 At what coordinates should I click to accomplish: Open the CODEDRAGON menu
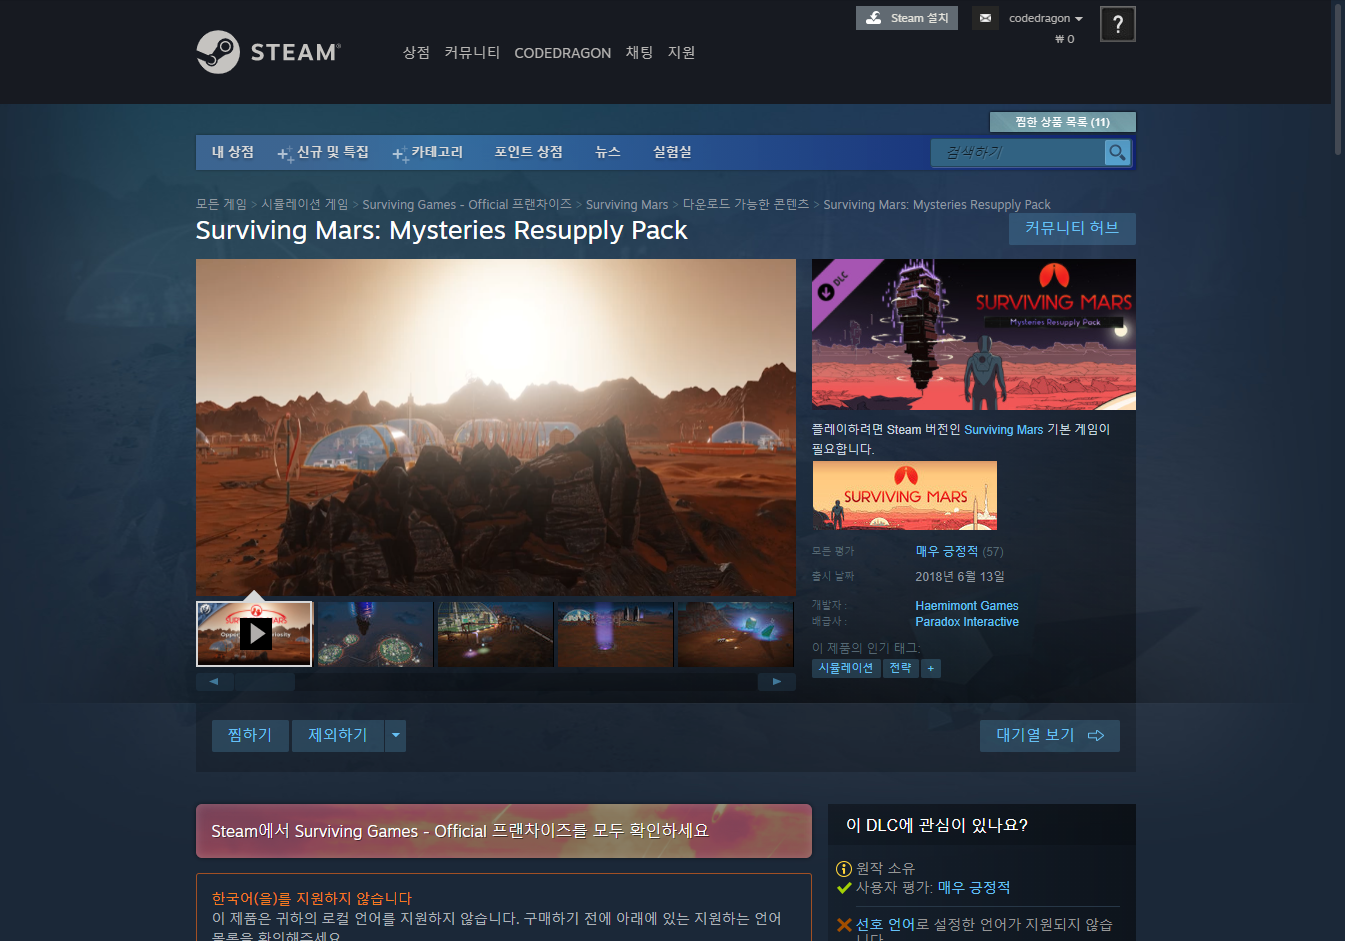click(x=562, y=53)
